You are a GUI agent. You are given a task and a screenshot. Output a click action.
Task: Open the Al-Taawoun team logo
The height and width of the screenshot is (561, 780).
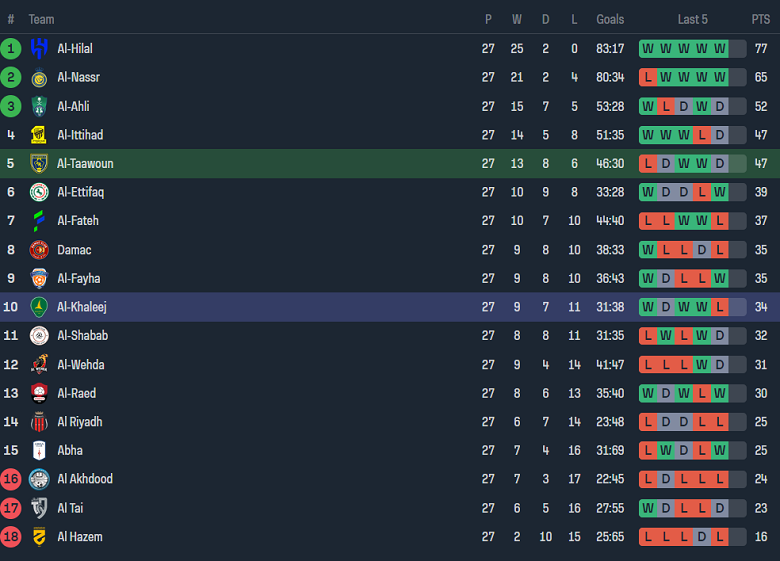39,164
